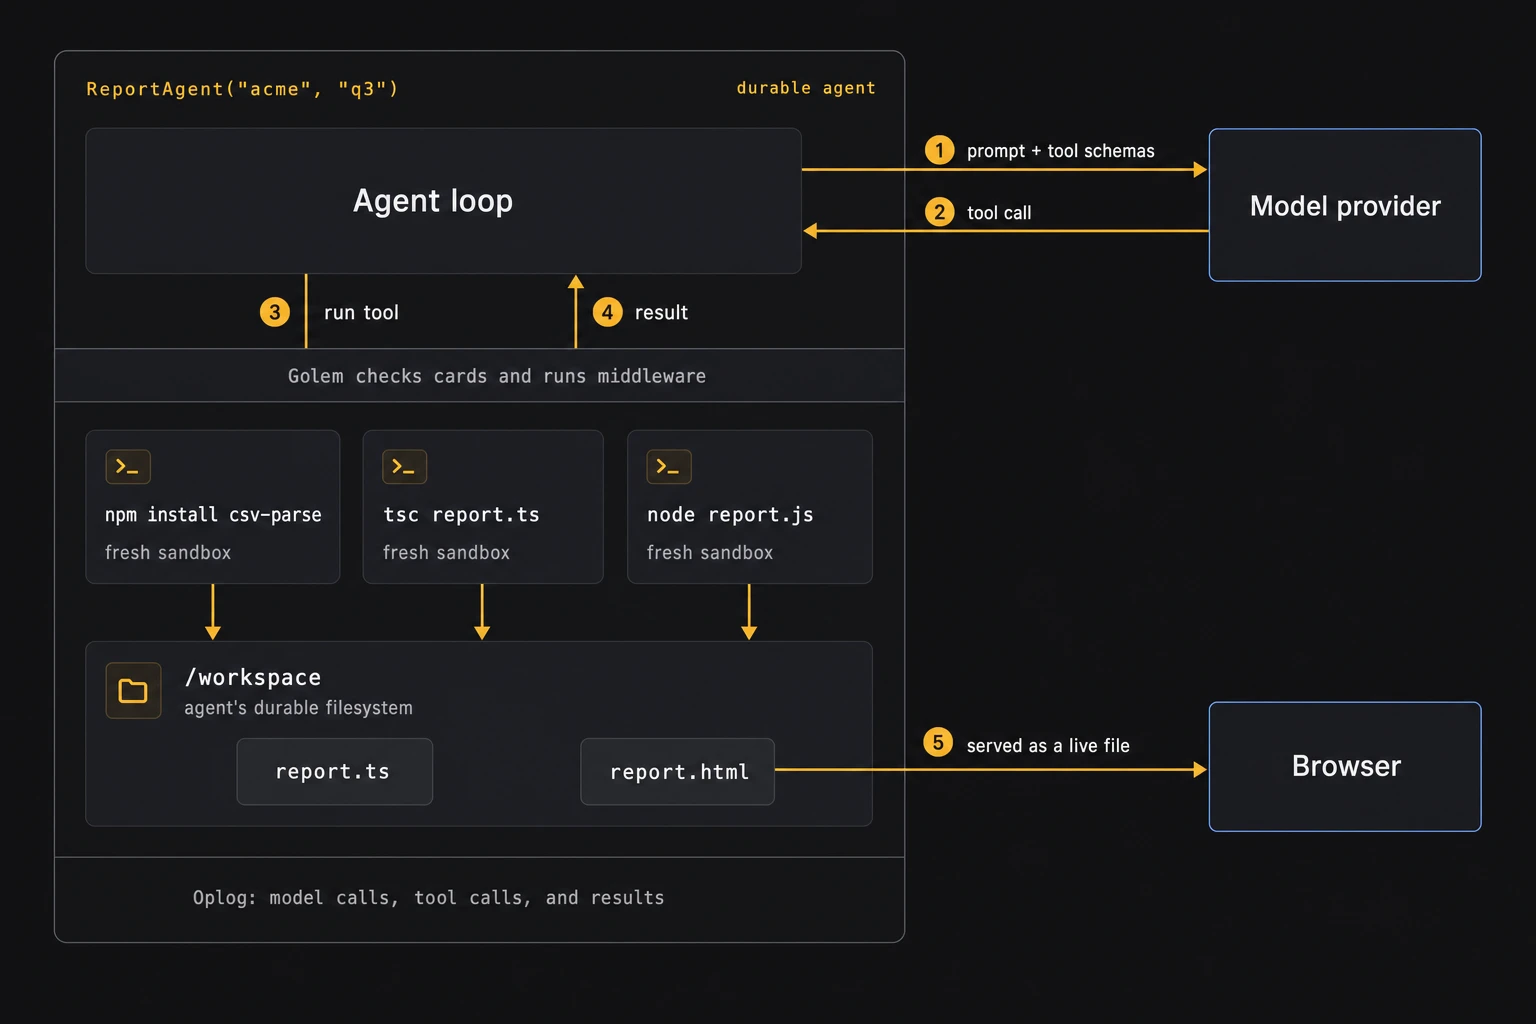This screenshot has width=1536, height=1024.
Task: Click the /workspace folder icon
Action: coord(133,691)
